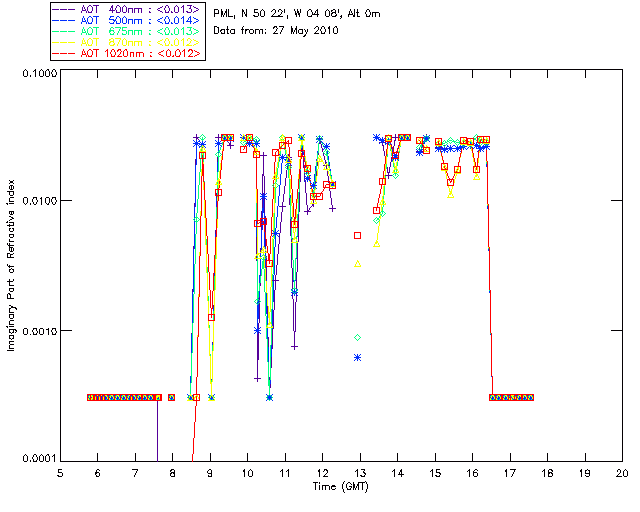Click x-axis tick label 10
Screen dimensions: 640x512
pyautogui.click(x=247, y=473)
